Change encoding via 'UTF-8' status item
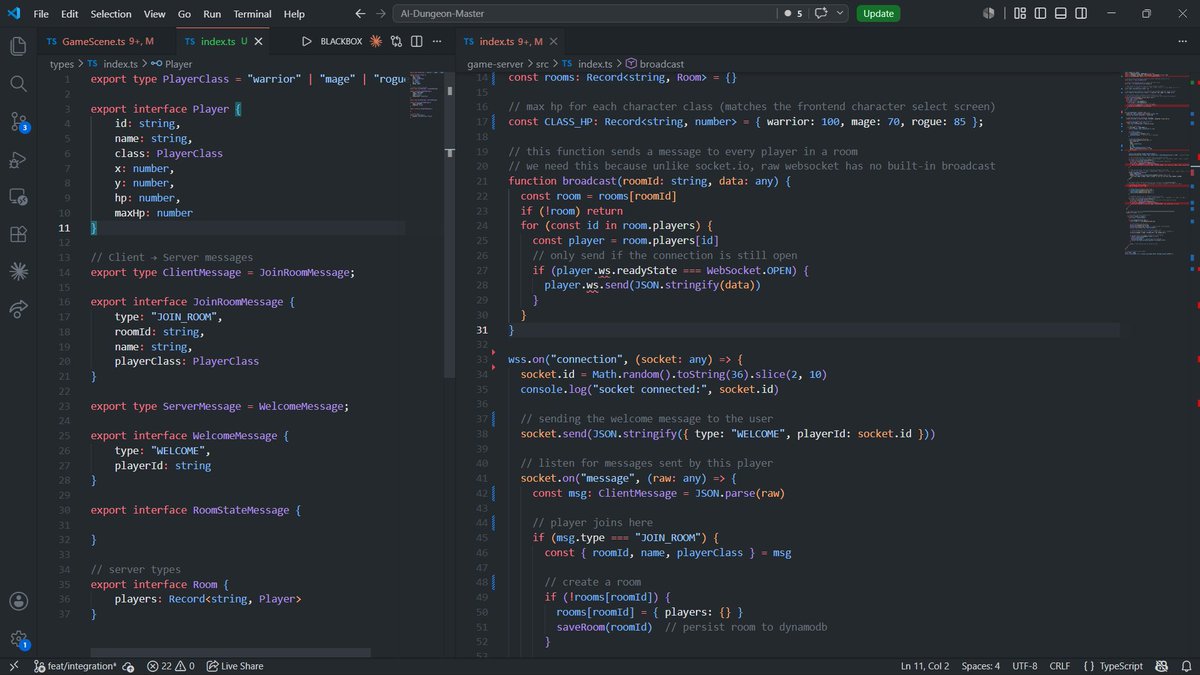This screenshot has height=675, width=1200. coord(1025,665)
